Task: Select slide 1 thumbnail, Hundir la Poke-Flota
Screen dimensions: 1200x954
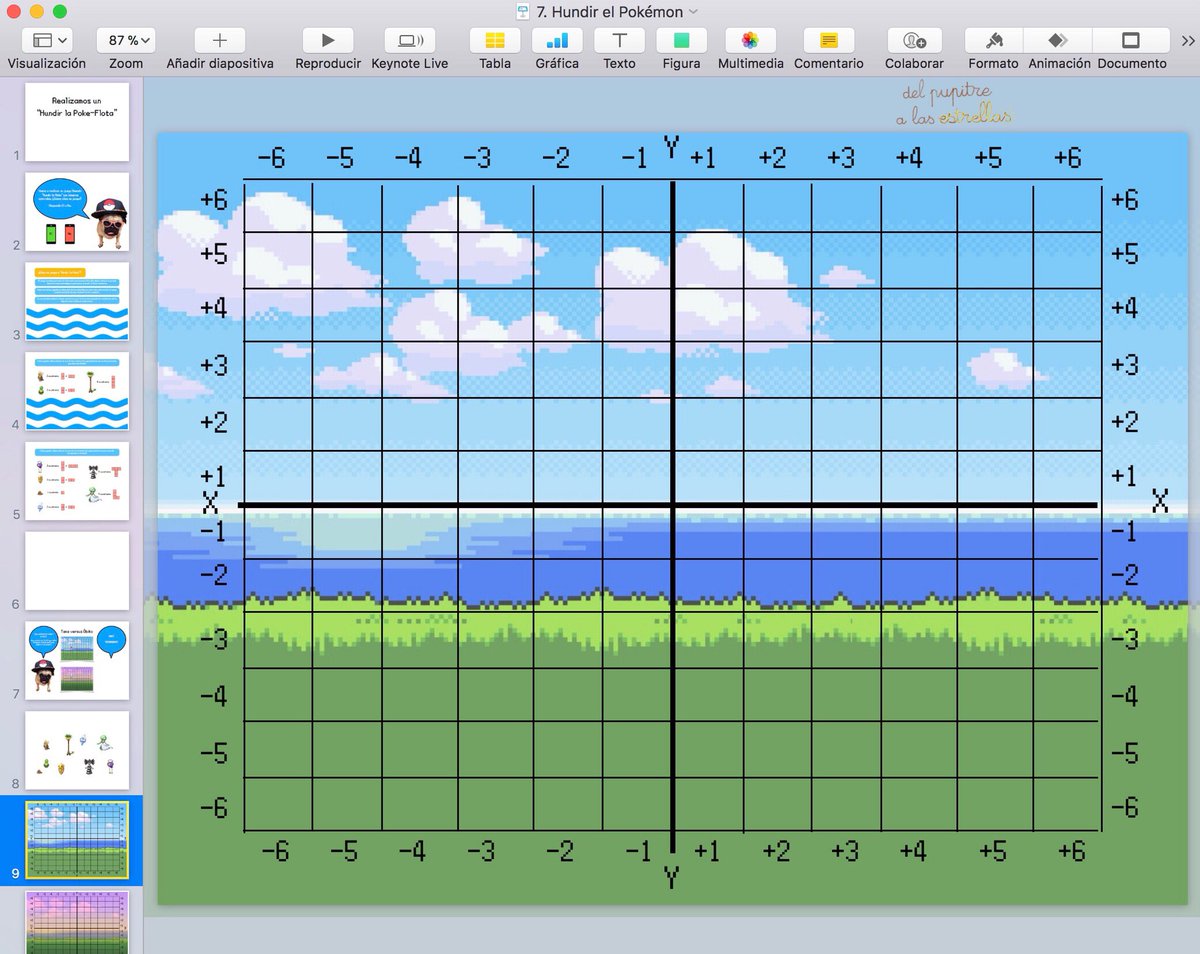Action: pos(77,122)
